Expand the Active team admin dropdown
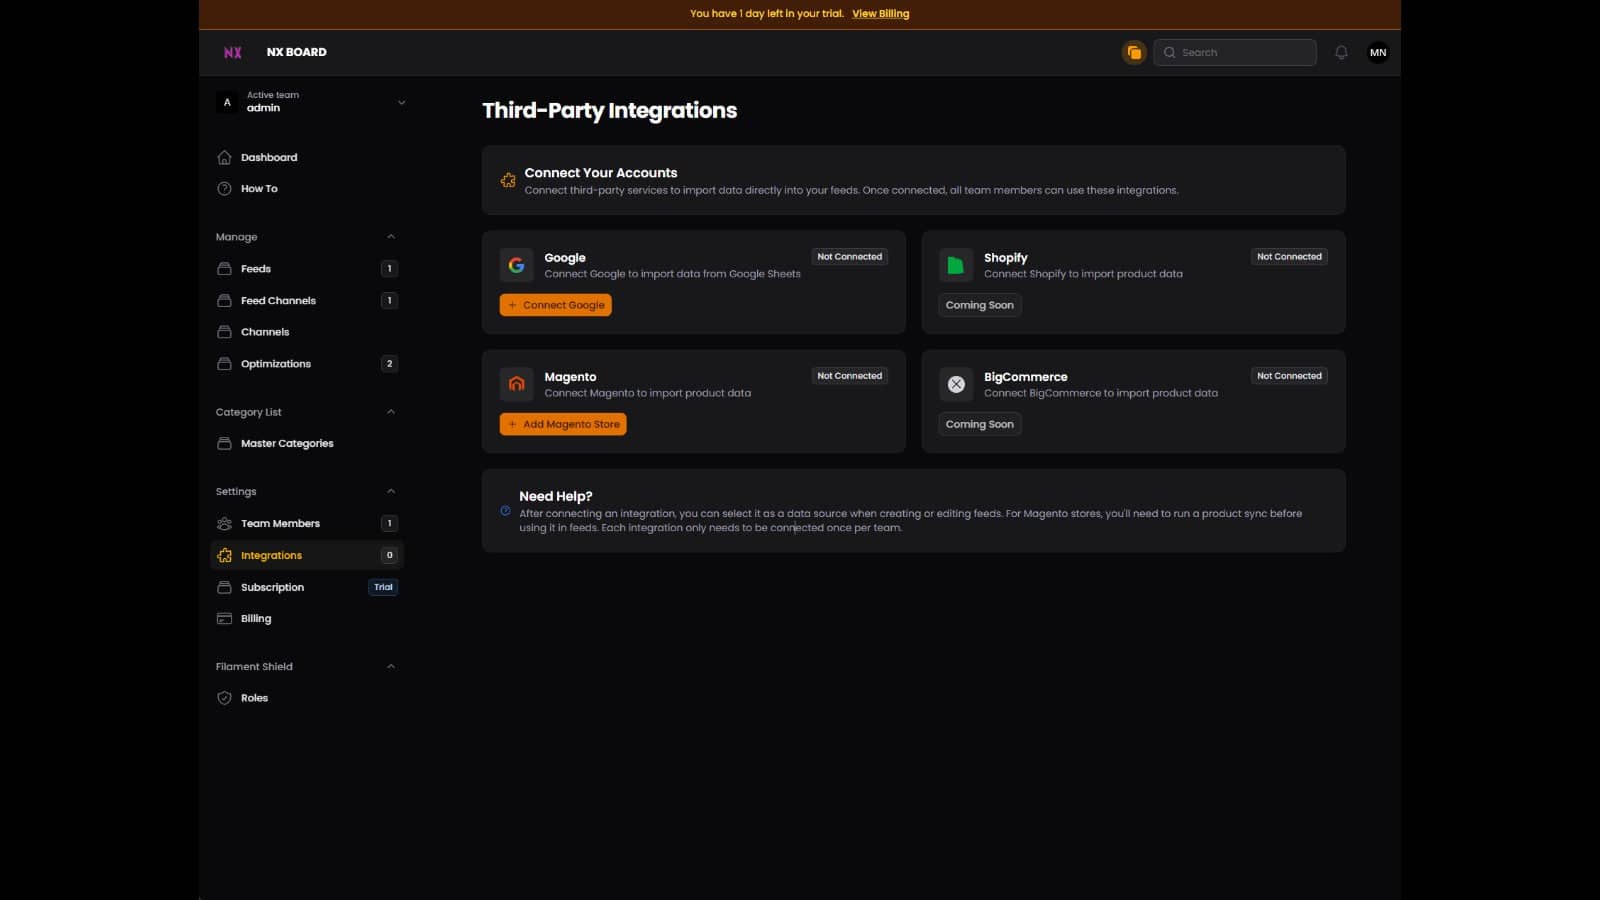Screen dimensions: 1600x900 pyautogui.click(x=400, y=102)
